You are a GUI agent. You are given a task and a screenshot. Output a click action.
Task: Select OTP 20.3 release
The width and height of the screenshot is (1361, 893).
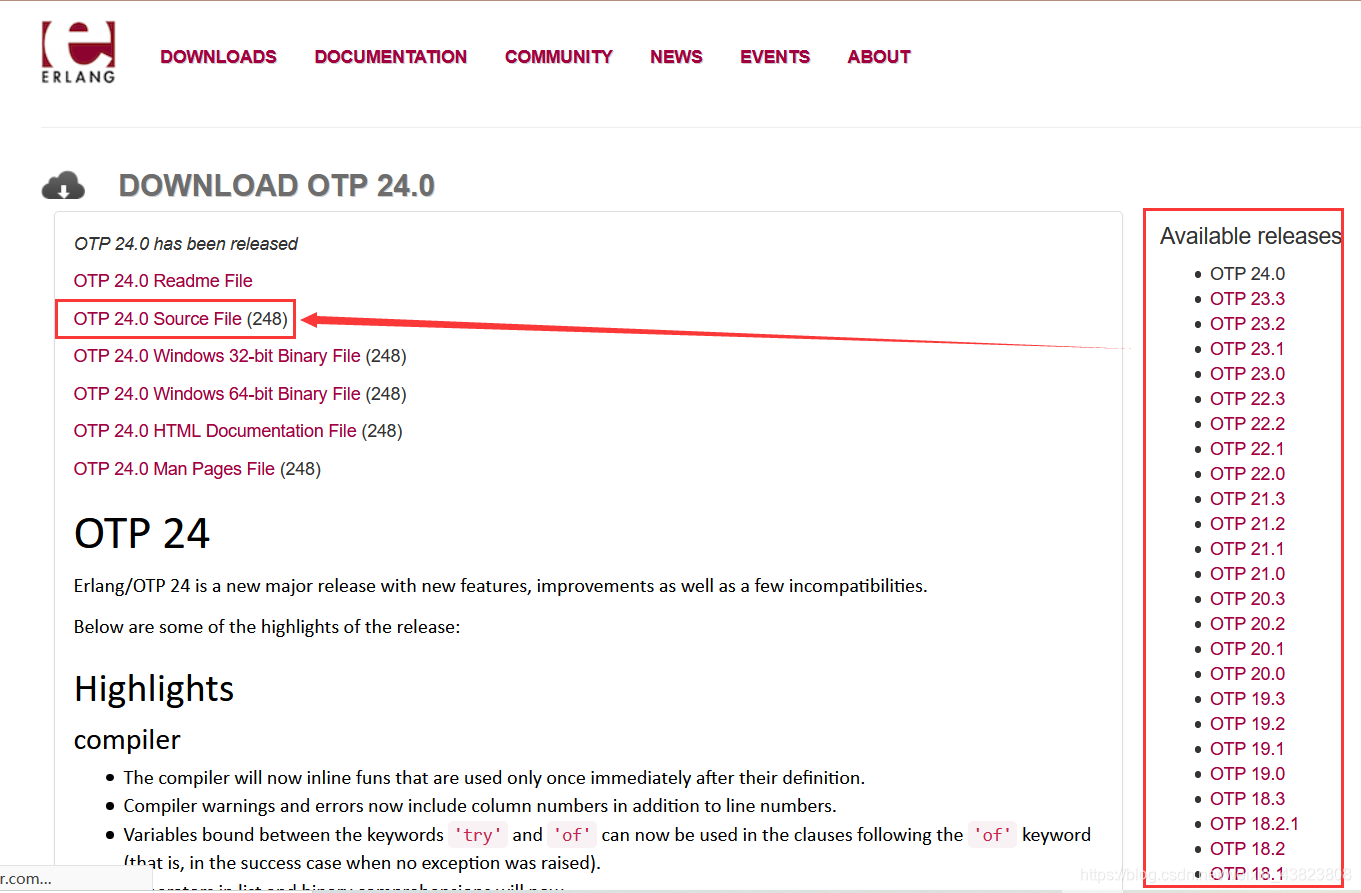(x=1247, y=599)
